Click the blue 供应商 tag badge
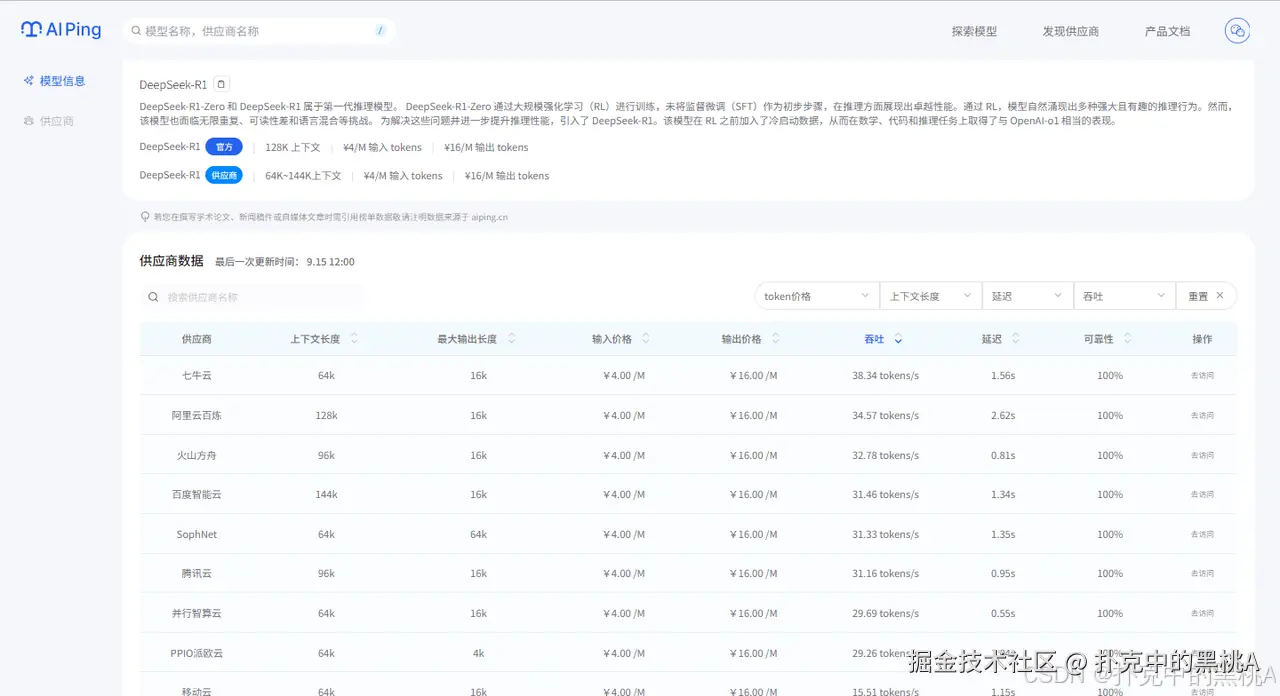 [x=224, y=175]
